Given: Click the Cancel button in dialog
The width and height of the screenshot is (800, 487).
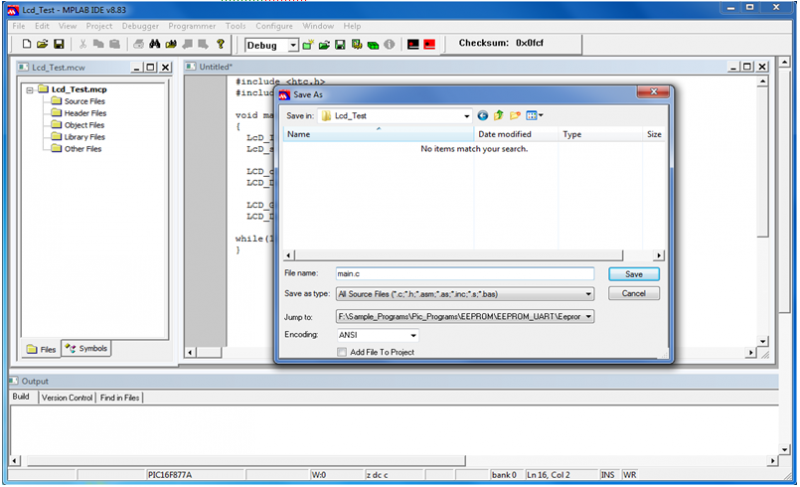Looking at the screenshot, I should point(634,293).
